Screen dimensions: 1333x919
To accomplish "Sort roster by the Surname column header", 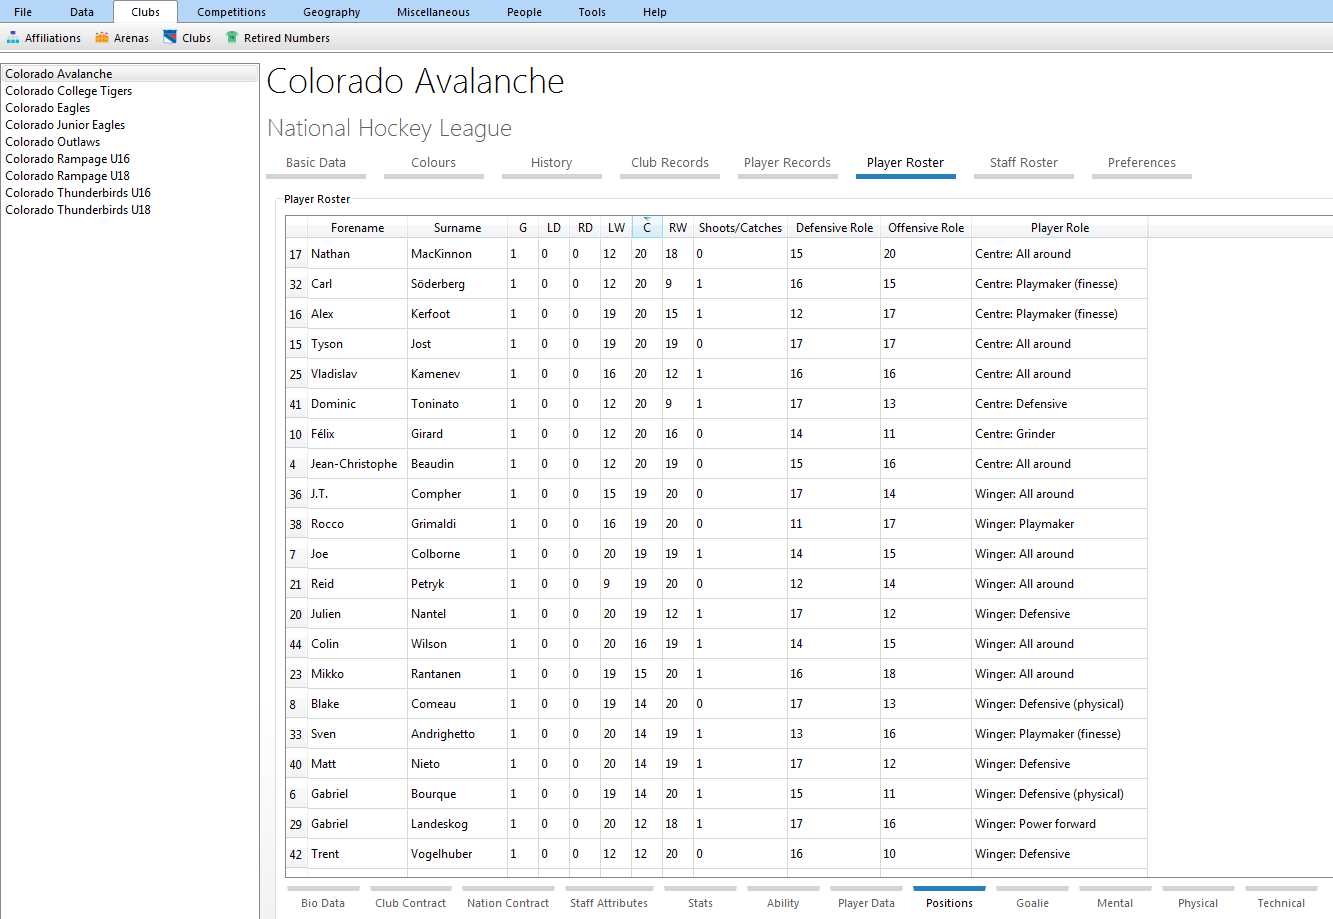I will pos(458,228).
